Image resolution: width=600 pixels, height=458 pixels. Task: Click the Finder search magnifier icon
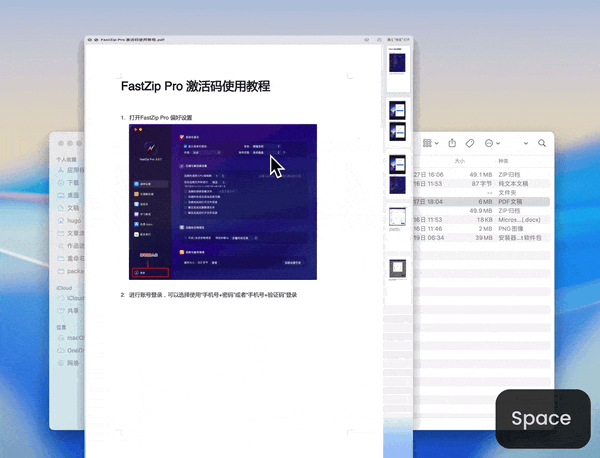[x=542, y=143]
